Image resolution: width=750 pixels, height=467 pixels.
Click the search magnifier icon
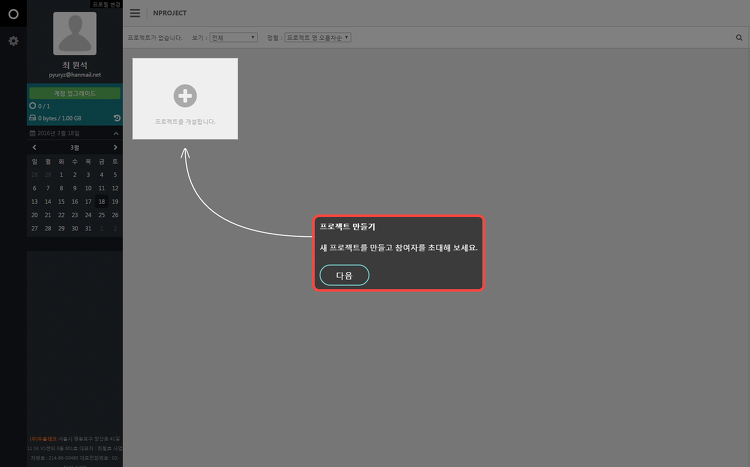tap(739, 37)
